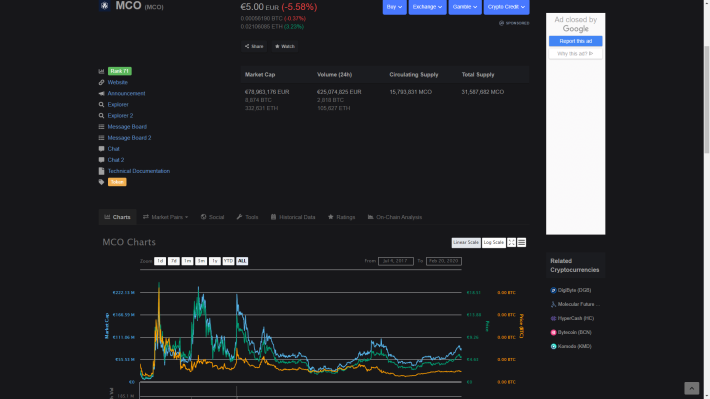This screenshot has height=399, width=710.
Task: Switch to the Historical Data tab
Action: 293,217
